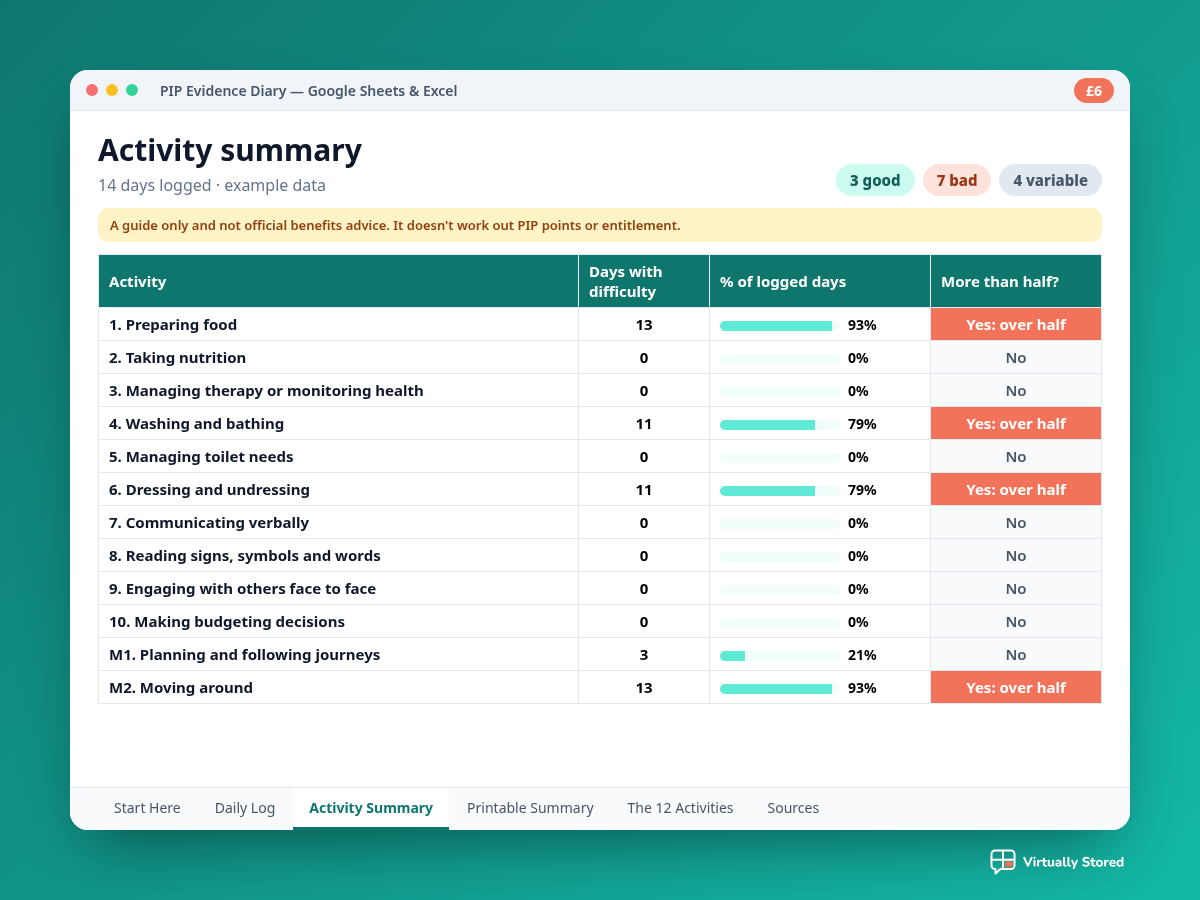Click the red window close dot
Screen dimensions: 1200x900
point(92,90)
